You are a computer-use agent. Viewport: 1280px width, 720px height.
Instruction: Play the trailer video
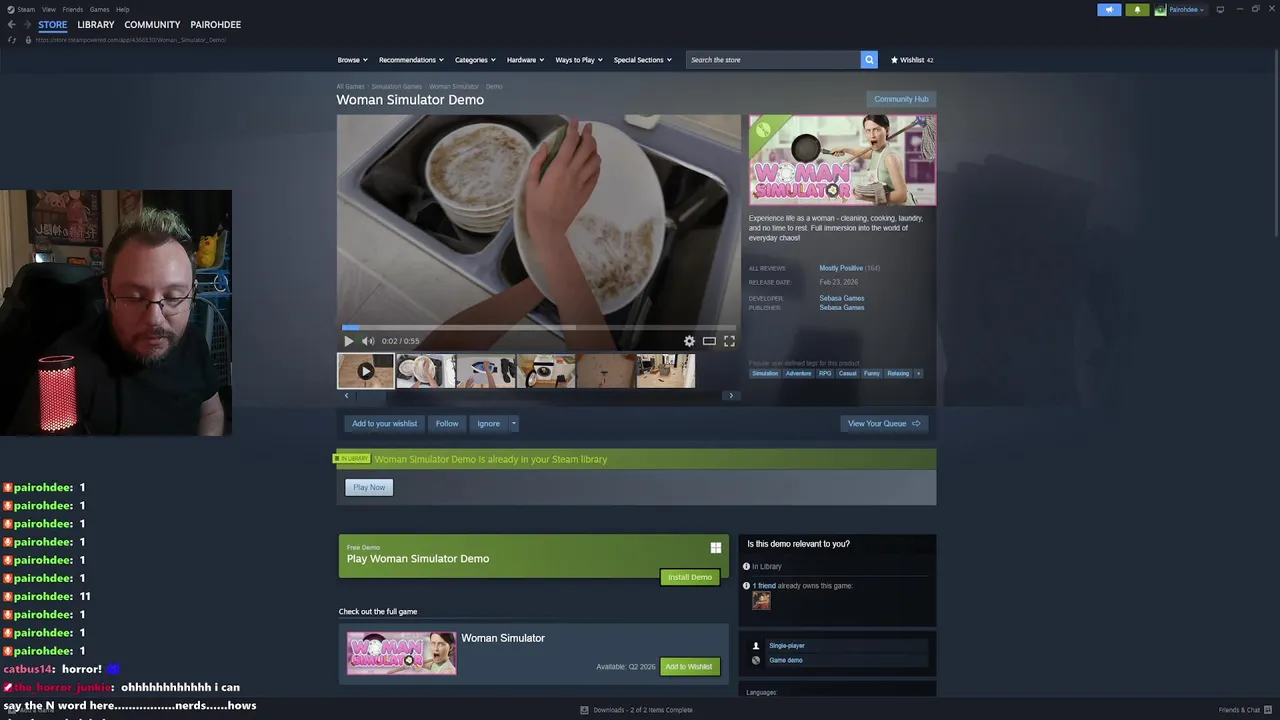click(x=349, y=341)
